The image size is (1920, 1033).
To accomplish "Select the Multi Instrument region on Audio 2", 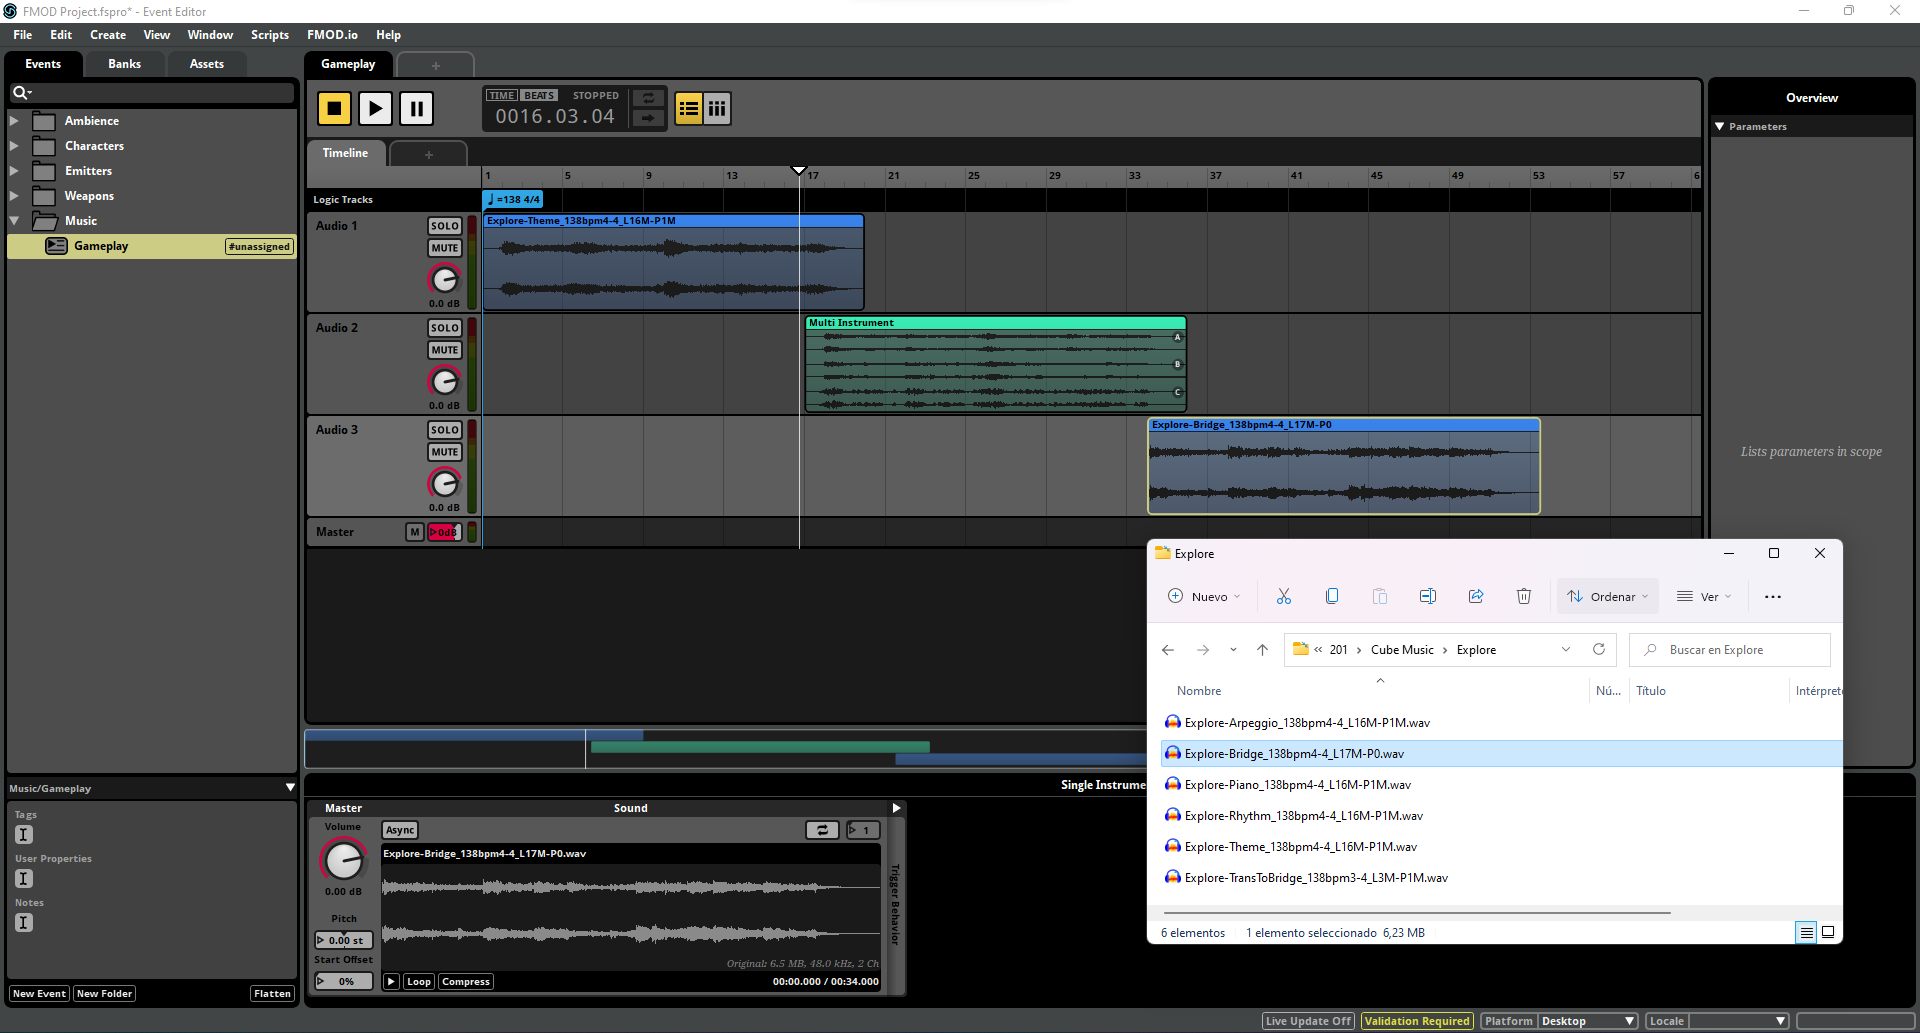I will [995, 364].
